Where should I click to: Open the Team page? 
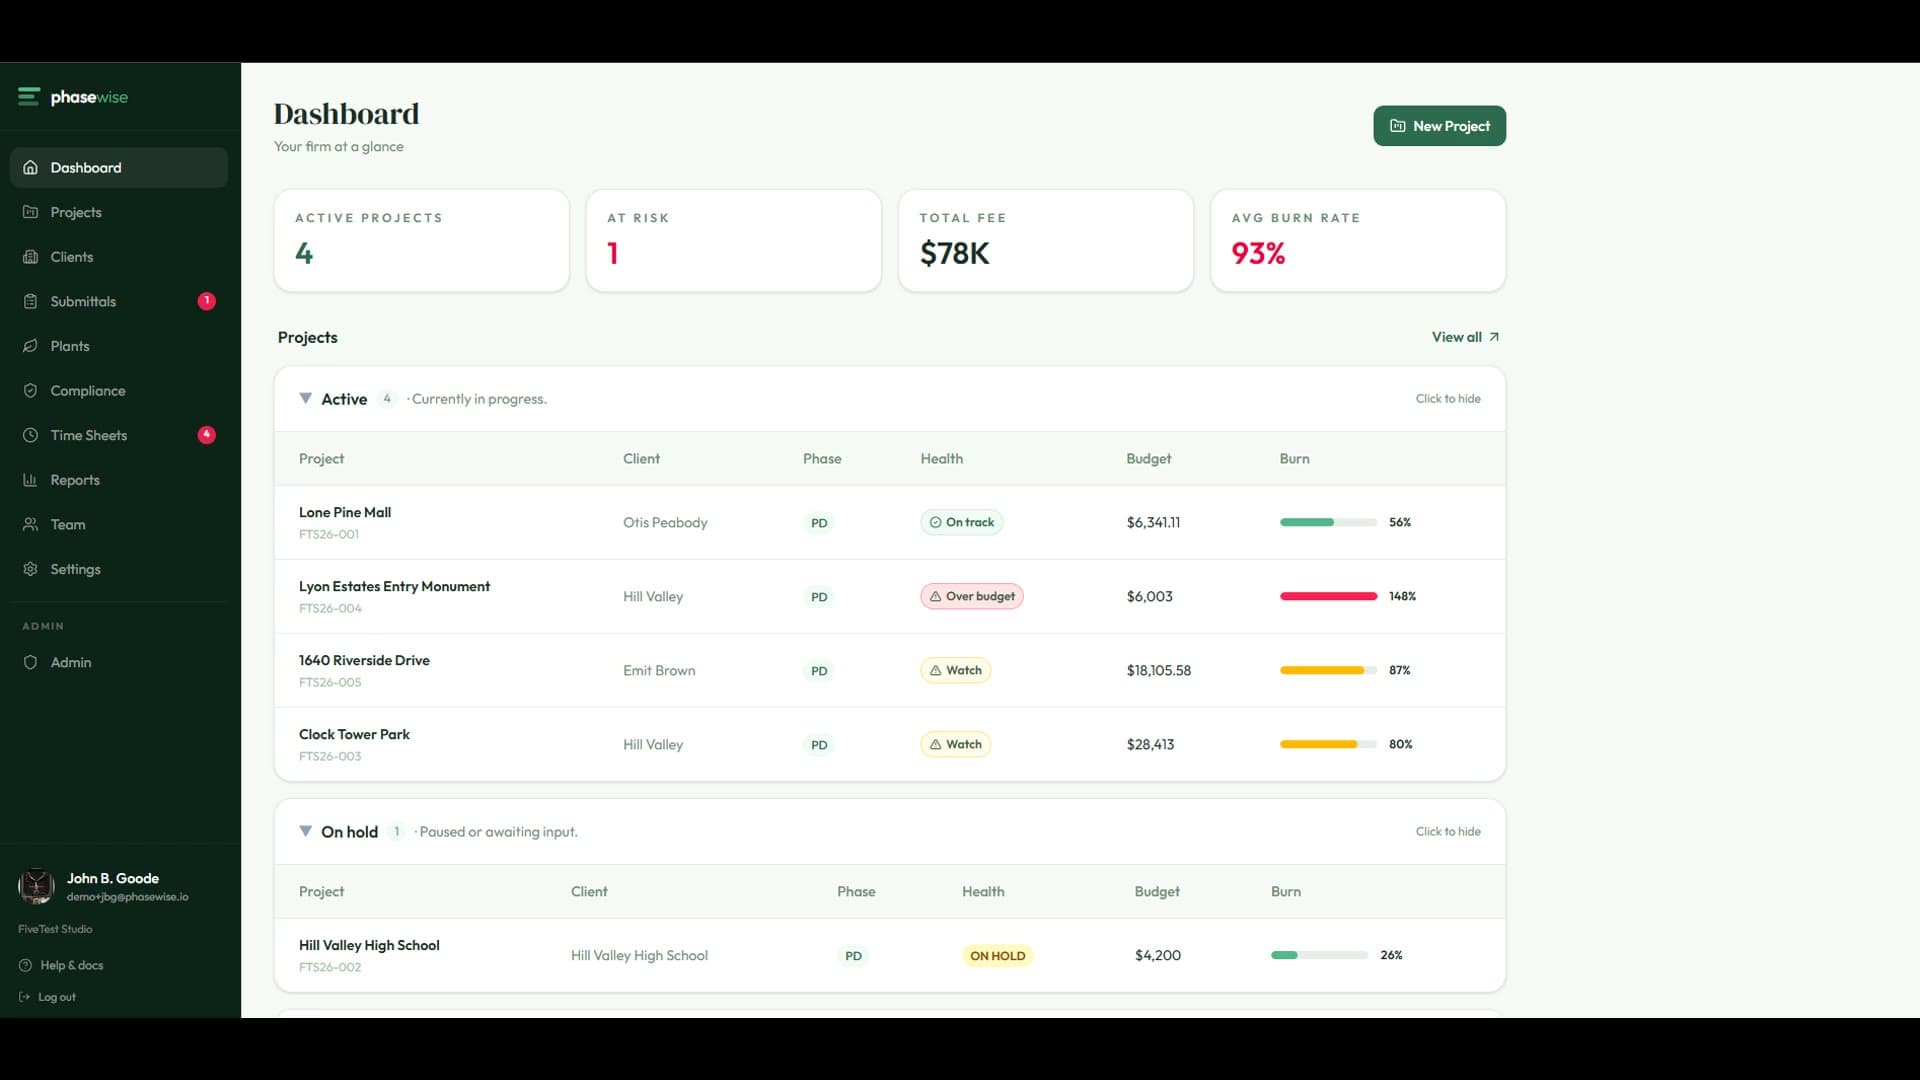click(119, 524)
